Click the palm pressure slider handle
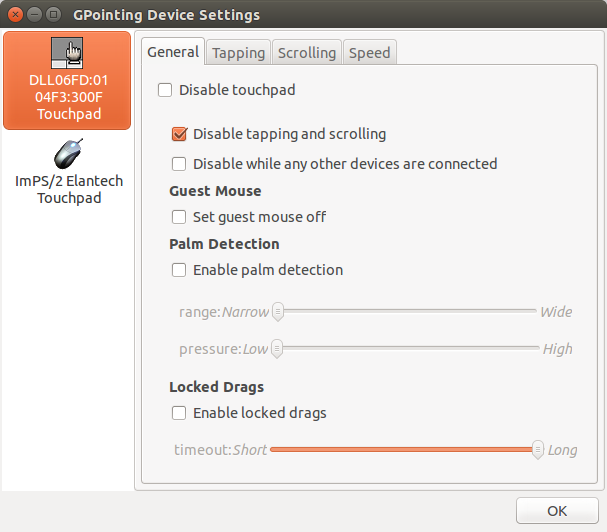Image resolution: width=607 pixels, height=532 pixels. pos(277,348)
